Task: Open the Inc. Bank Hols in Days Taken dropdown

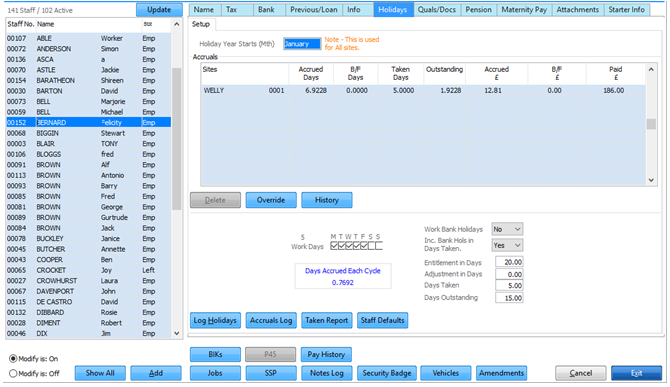Action: (x=507, y=245)
